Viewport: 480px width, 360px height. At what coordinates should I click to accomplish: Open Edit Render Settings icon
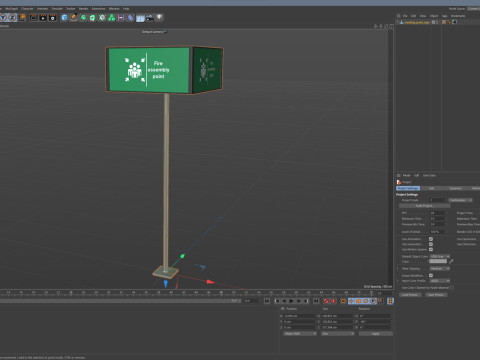(x=53, y=18)
